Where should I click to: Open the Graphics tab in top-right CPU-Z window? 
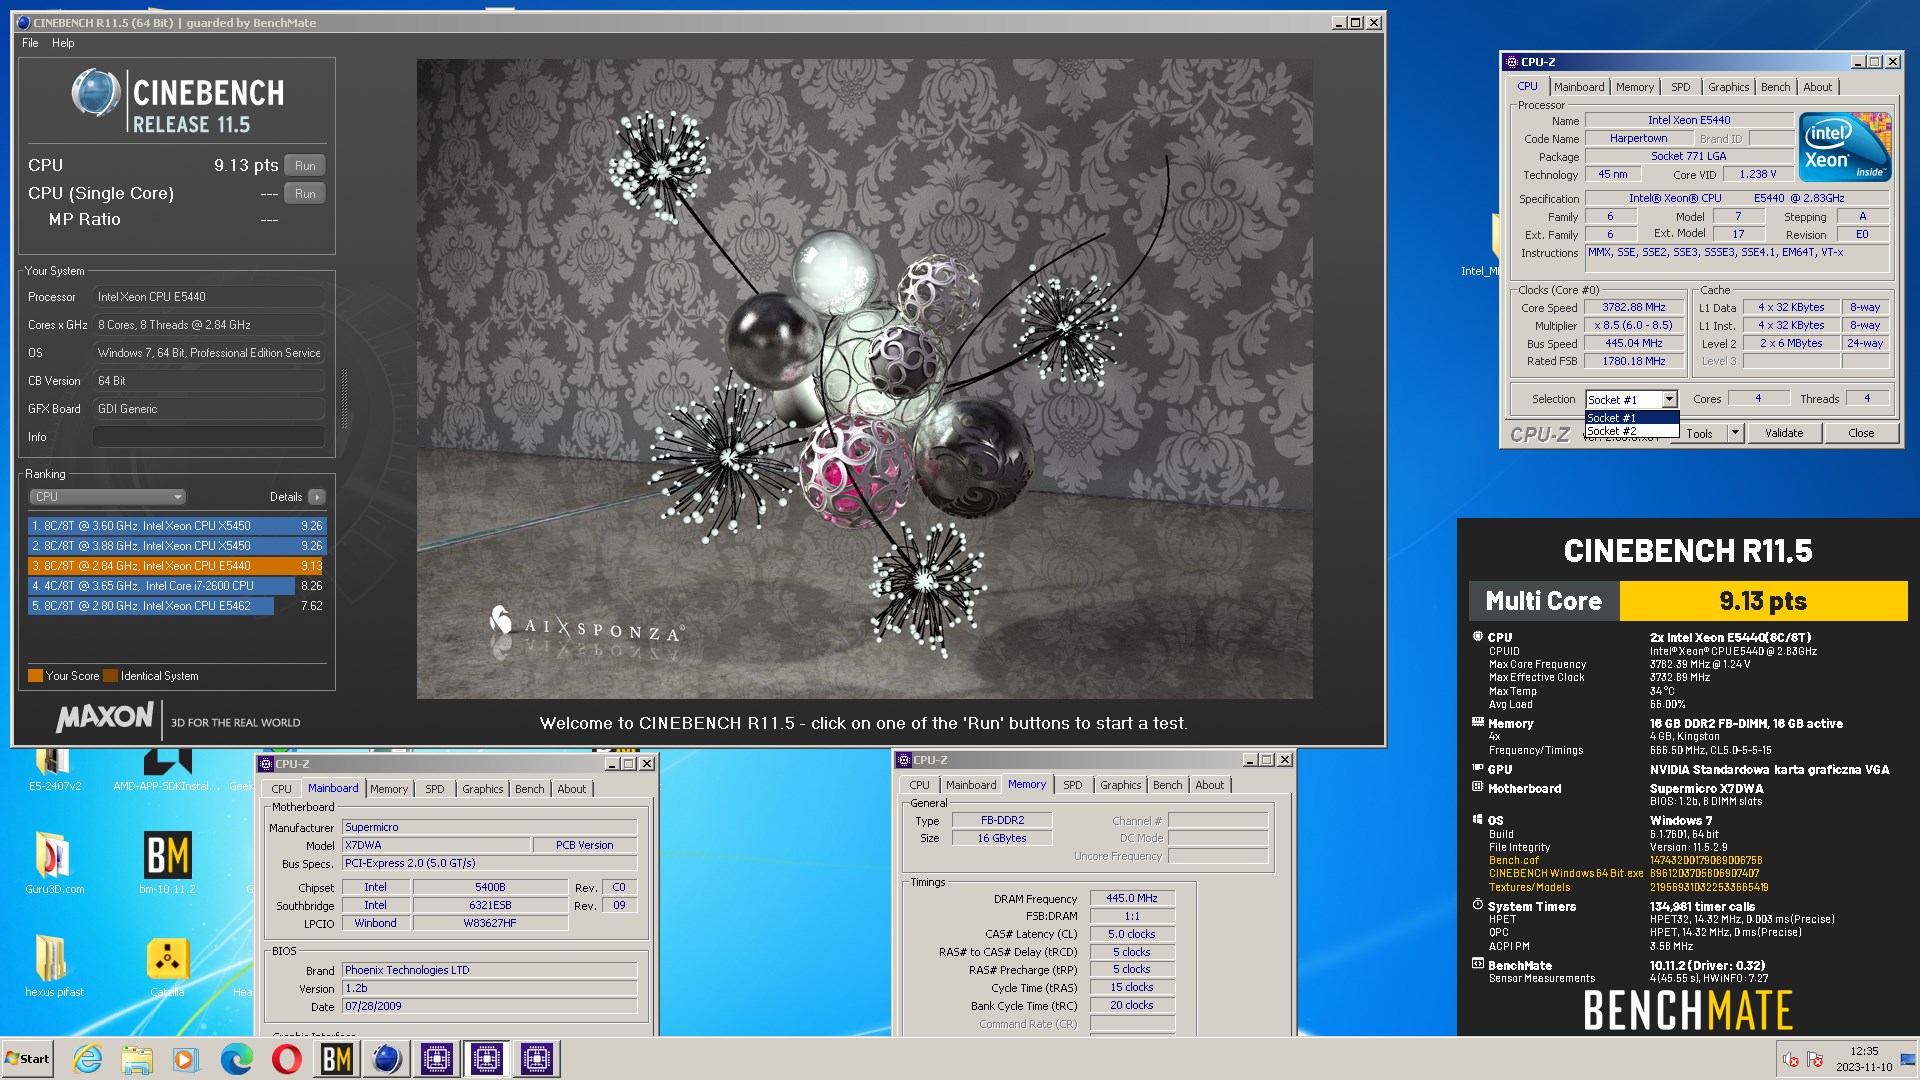click(x=1728, y=87)
